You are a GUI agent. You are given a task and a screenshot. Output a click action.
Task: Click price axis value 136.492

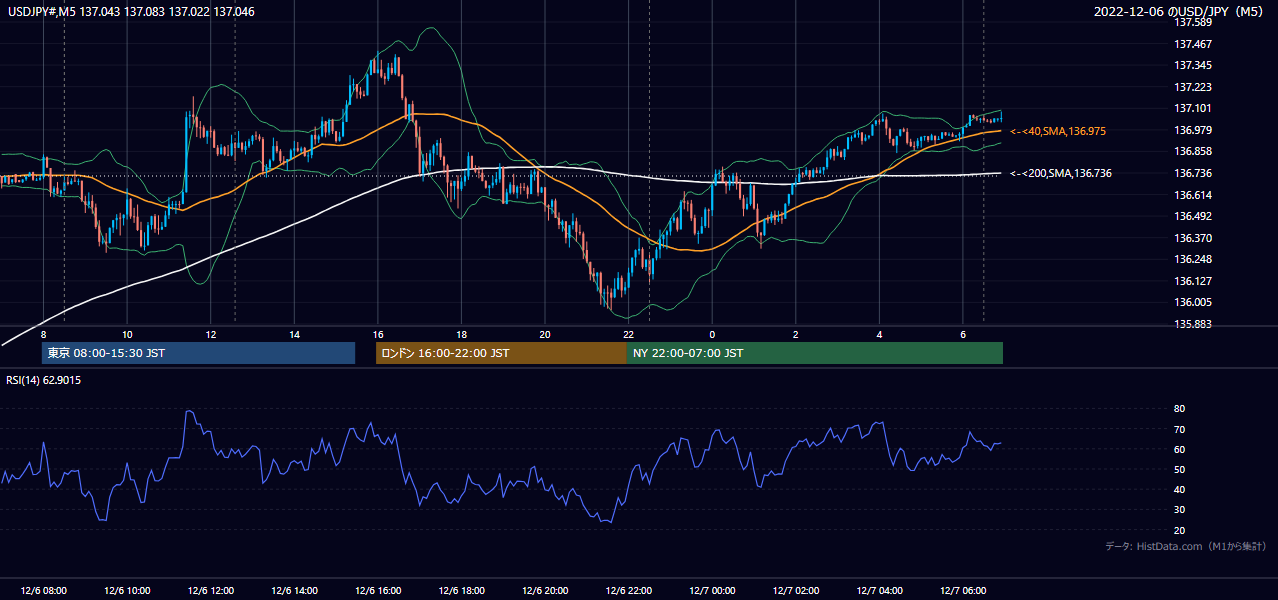1193,216
